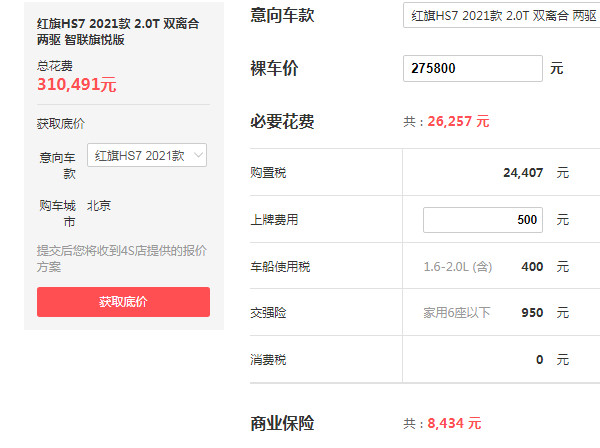Click the 商业保险 section heading
Viewport: 600px width, 448px height.
tap(282, 424)
